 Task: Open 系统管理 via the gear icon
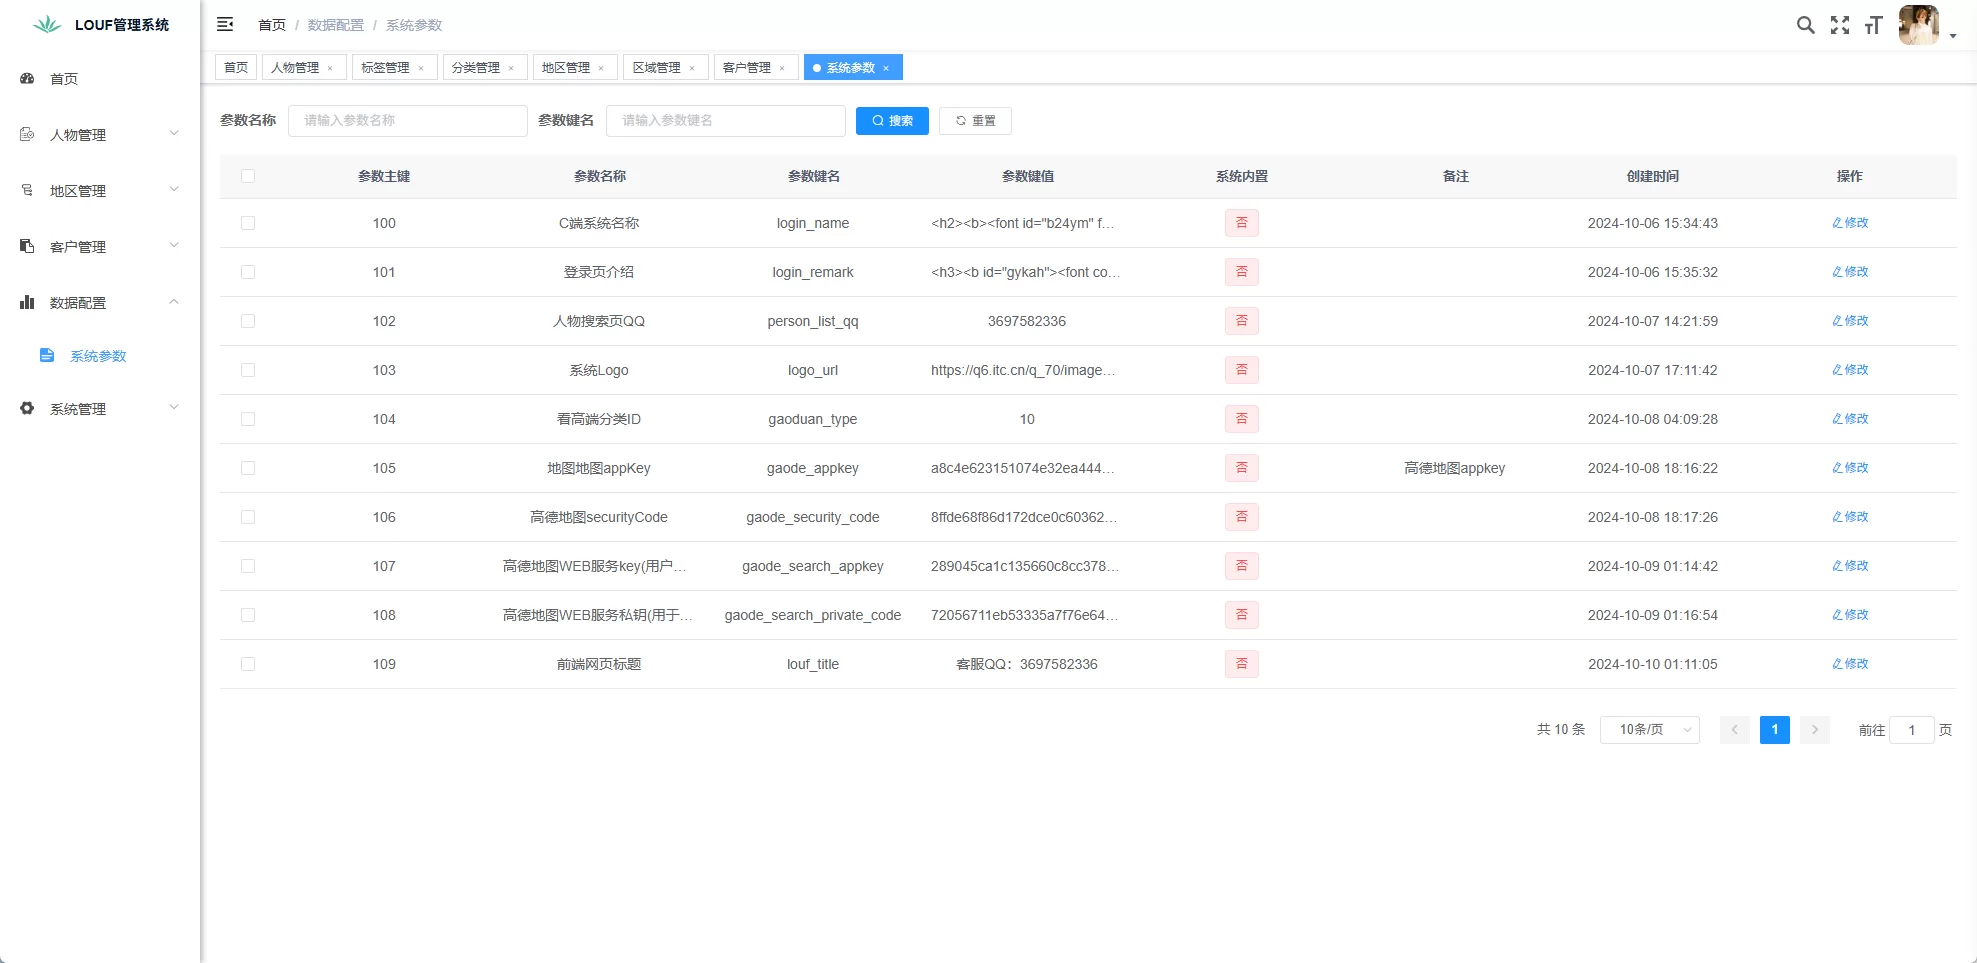27,408
